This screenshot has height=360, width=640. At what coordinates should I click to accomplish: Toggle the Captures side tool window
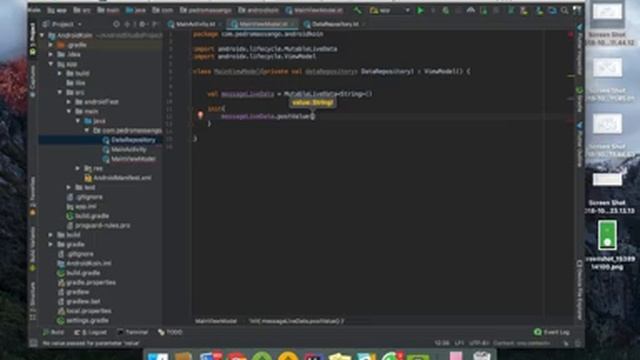click(33, 82)
